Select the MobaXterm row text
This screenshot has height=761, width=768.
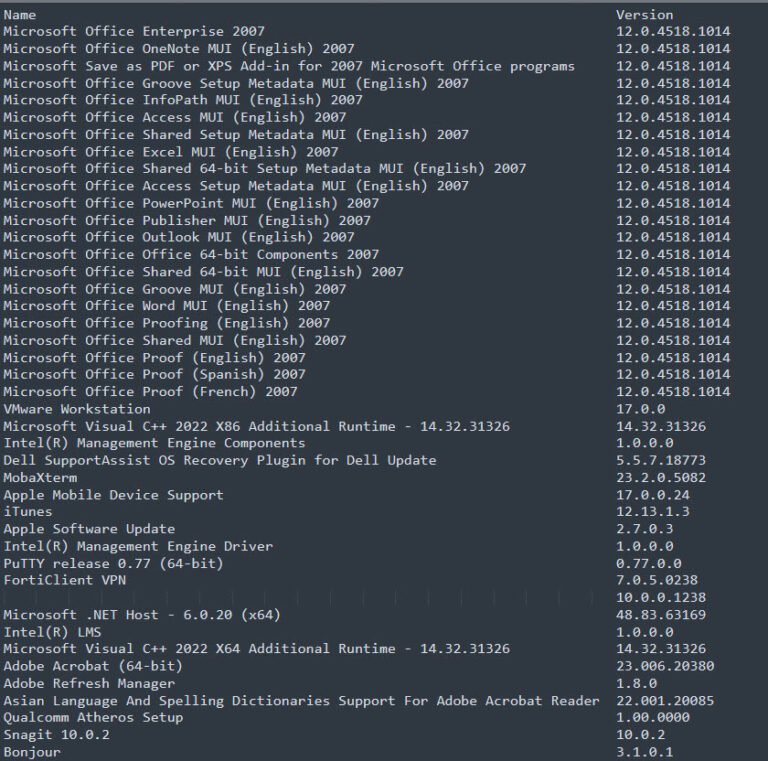coord(40,477)
